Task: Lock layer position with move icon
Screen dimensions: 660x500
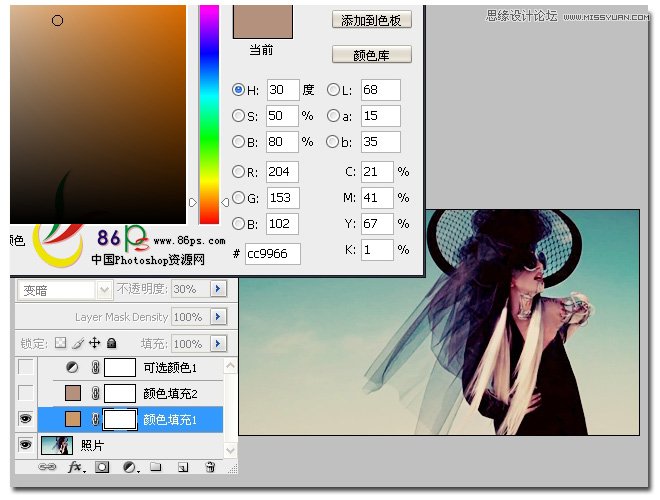Action: click(x=95, y=343)
